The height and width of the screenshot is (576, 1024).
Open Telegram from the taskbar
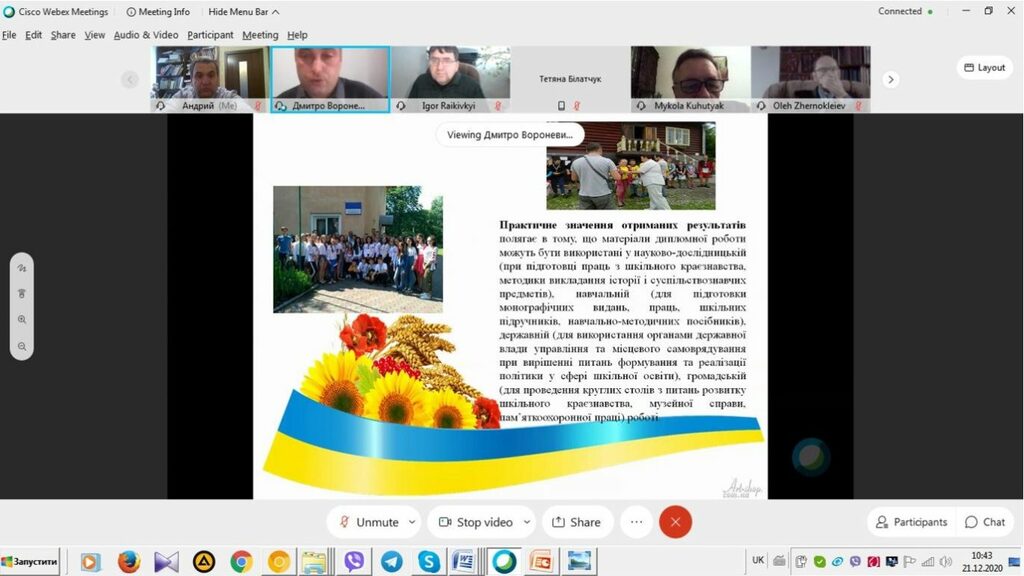point(391,562)
